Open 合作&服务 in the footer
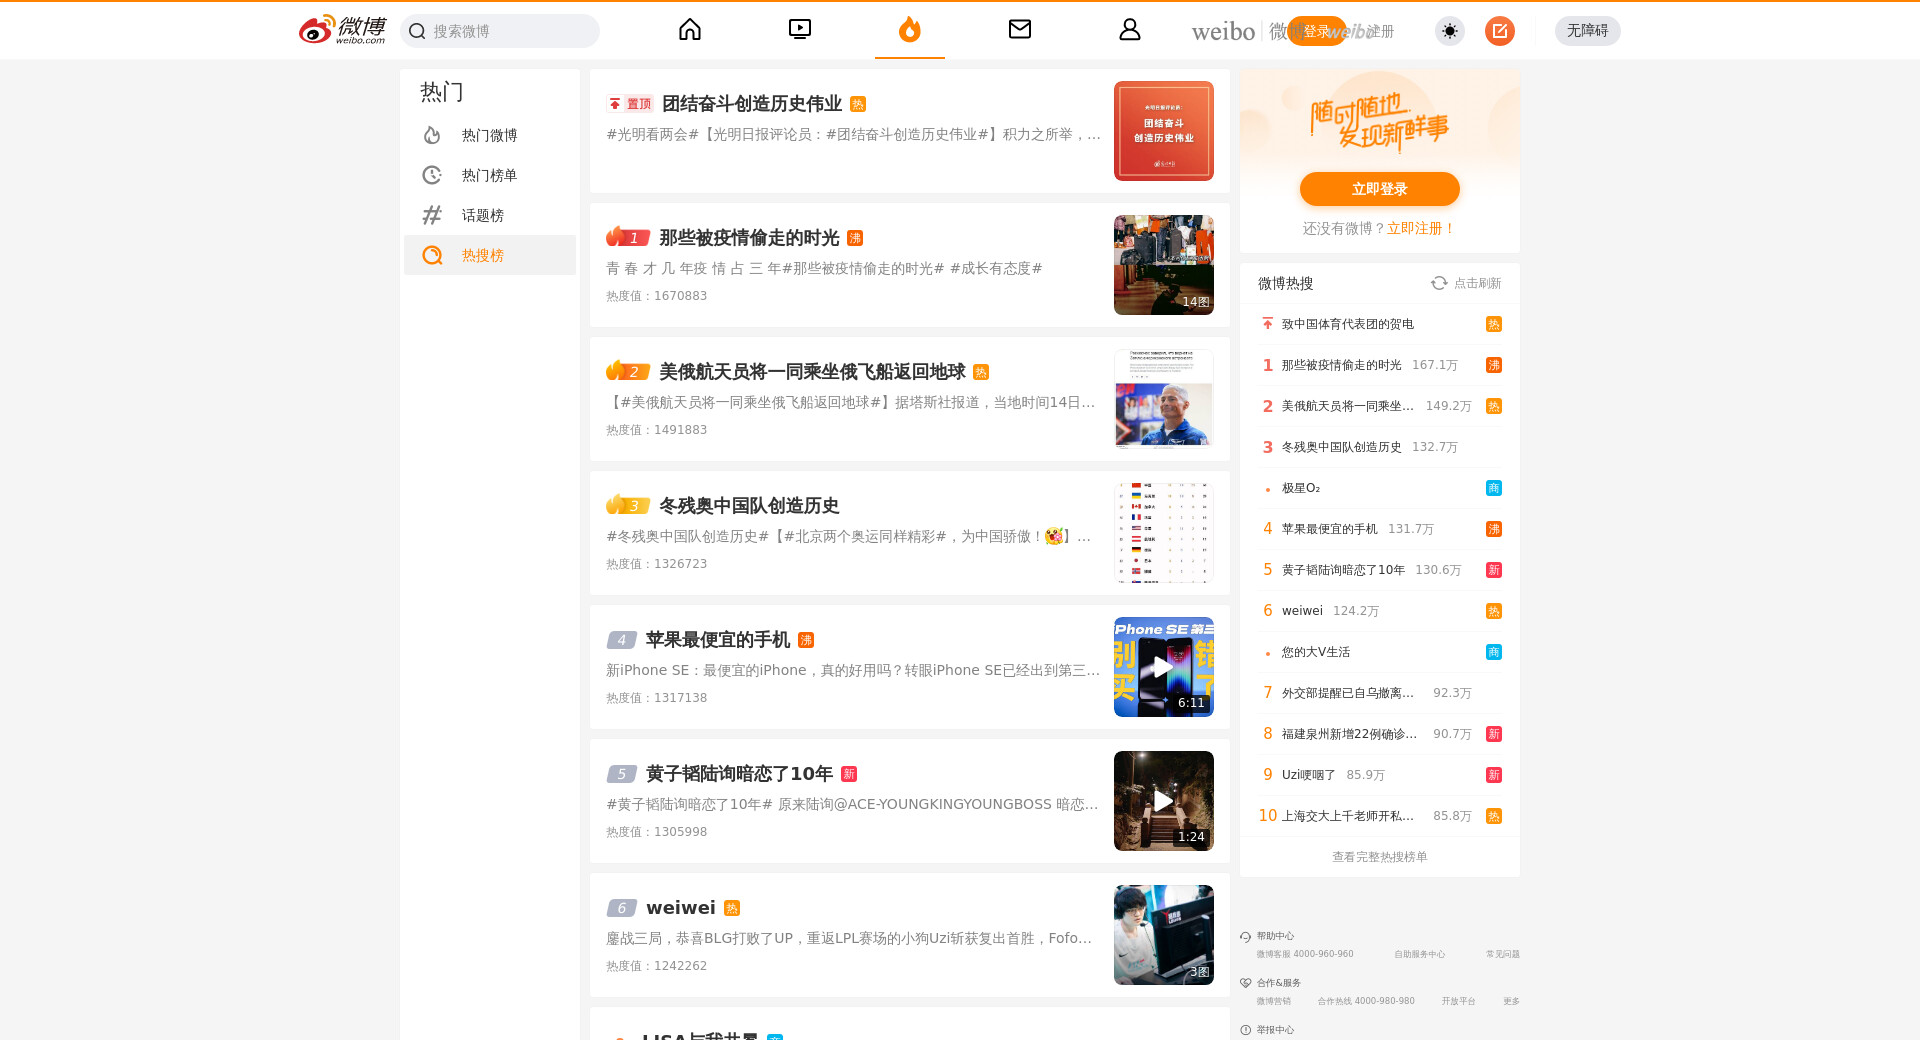 pos(1279,983)
